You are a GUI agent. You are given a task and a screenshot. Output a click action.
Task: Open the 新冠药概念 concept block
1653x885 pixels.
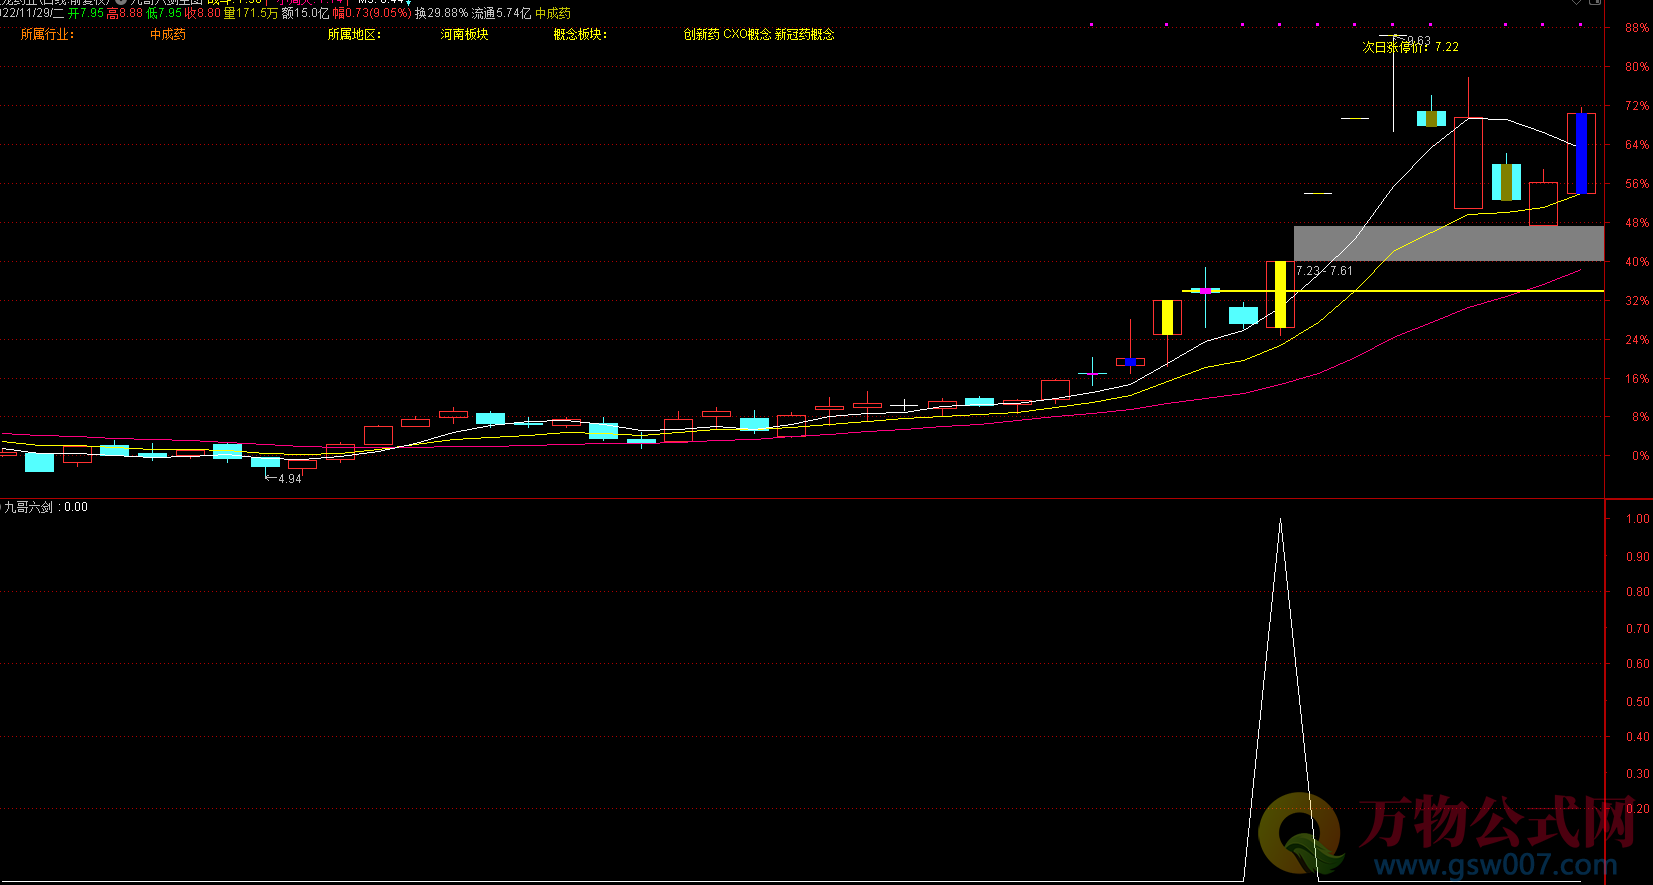805,34
